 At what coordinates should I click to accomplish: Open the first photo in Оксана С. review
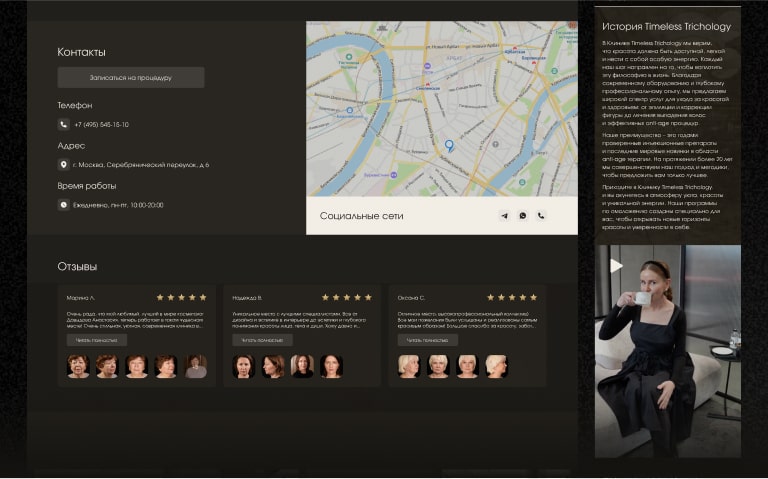coord(409,366)
